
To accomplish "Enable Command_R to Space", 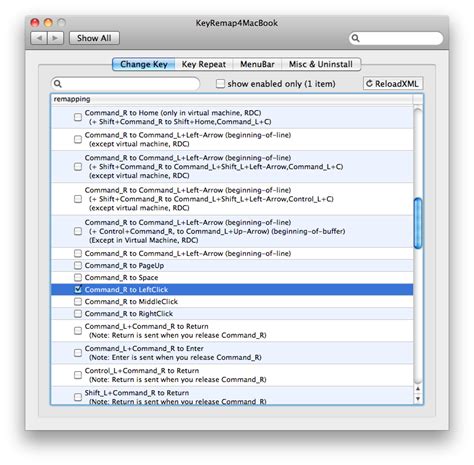I will [78, 277].
